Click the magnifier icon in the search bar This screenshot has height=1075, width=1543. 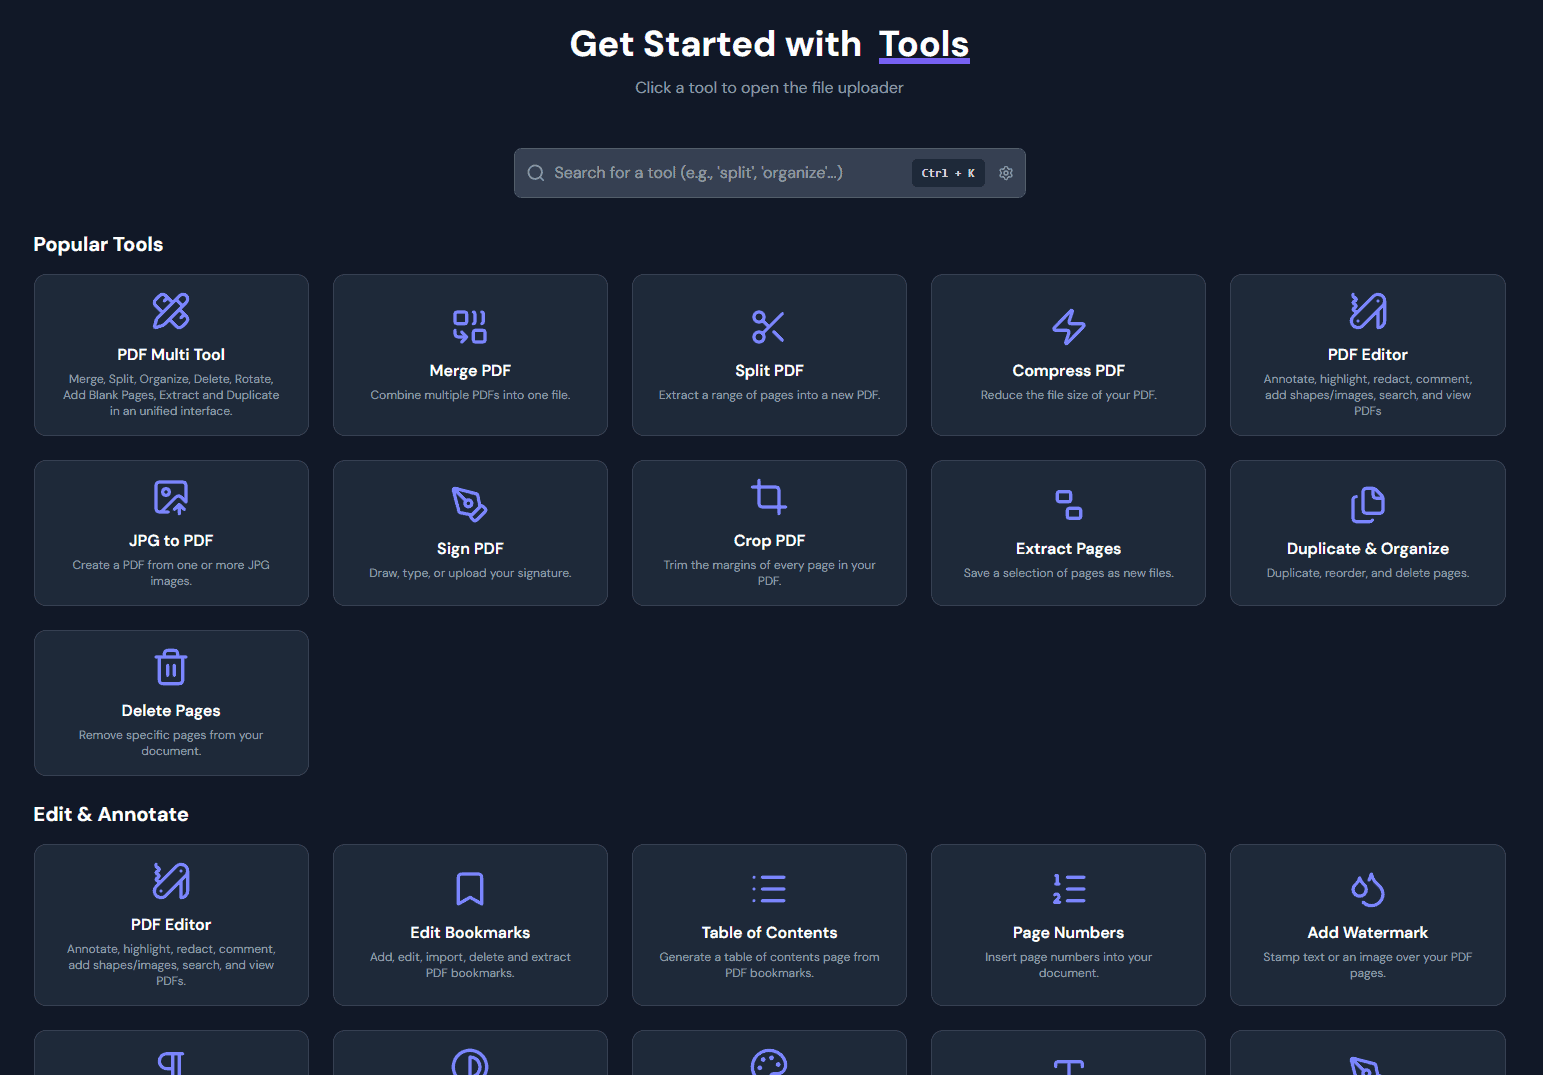click(536, 173)
